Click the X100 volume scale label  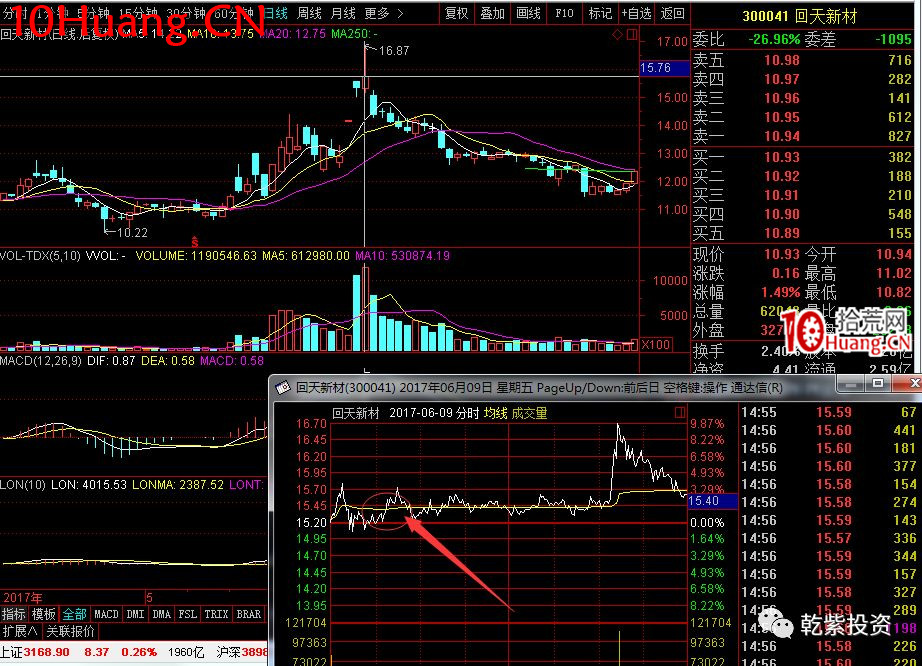(x=656, y=344)
